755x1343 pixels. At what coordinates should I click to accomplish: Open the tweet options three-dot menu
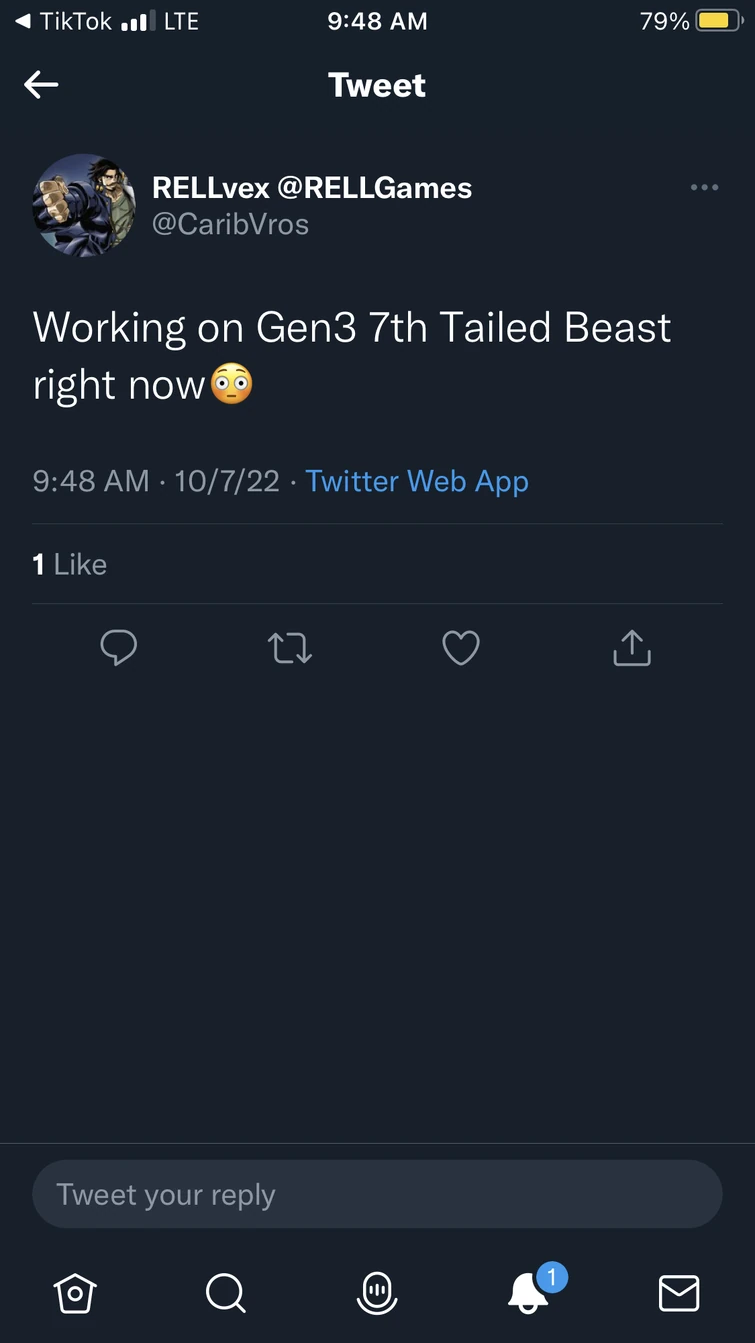tap(704, 187)
